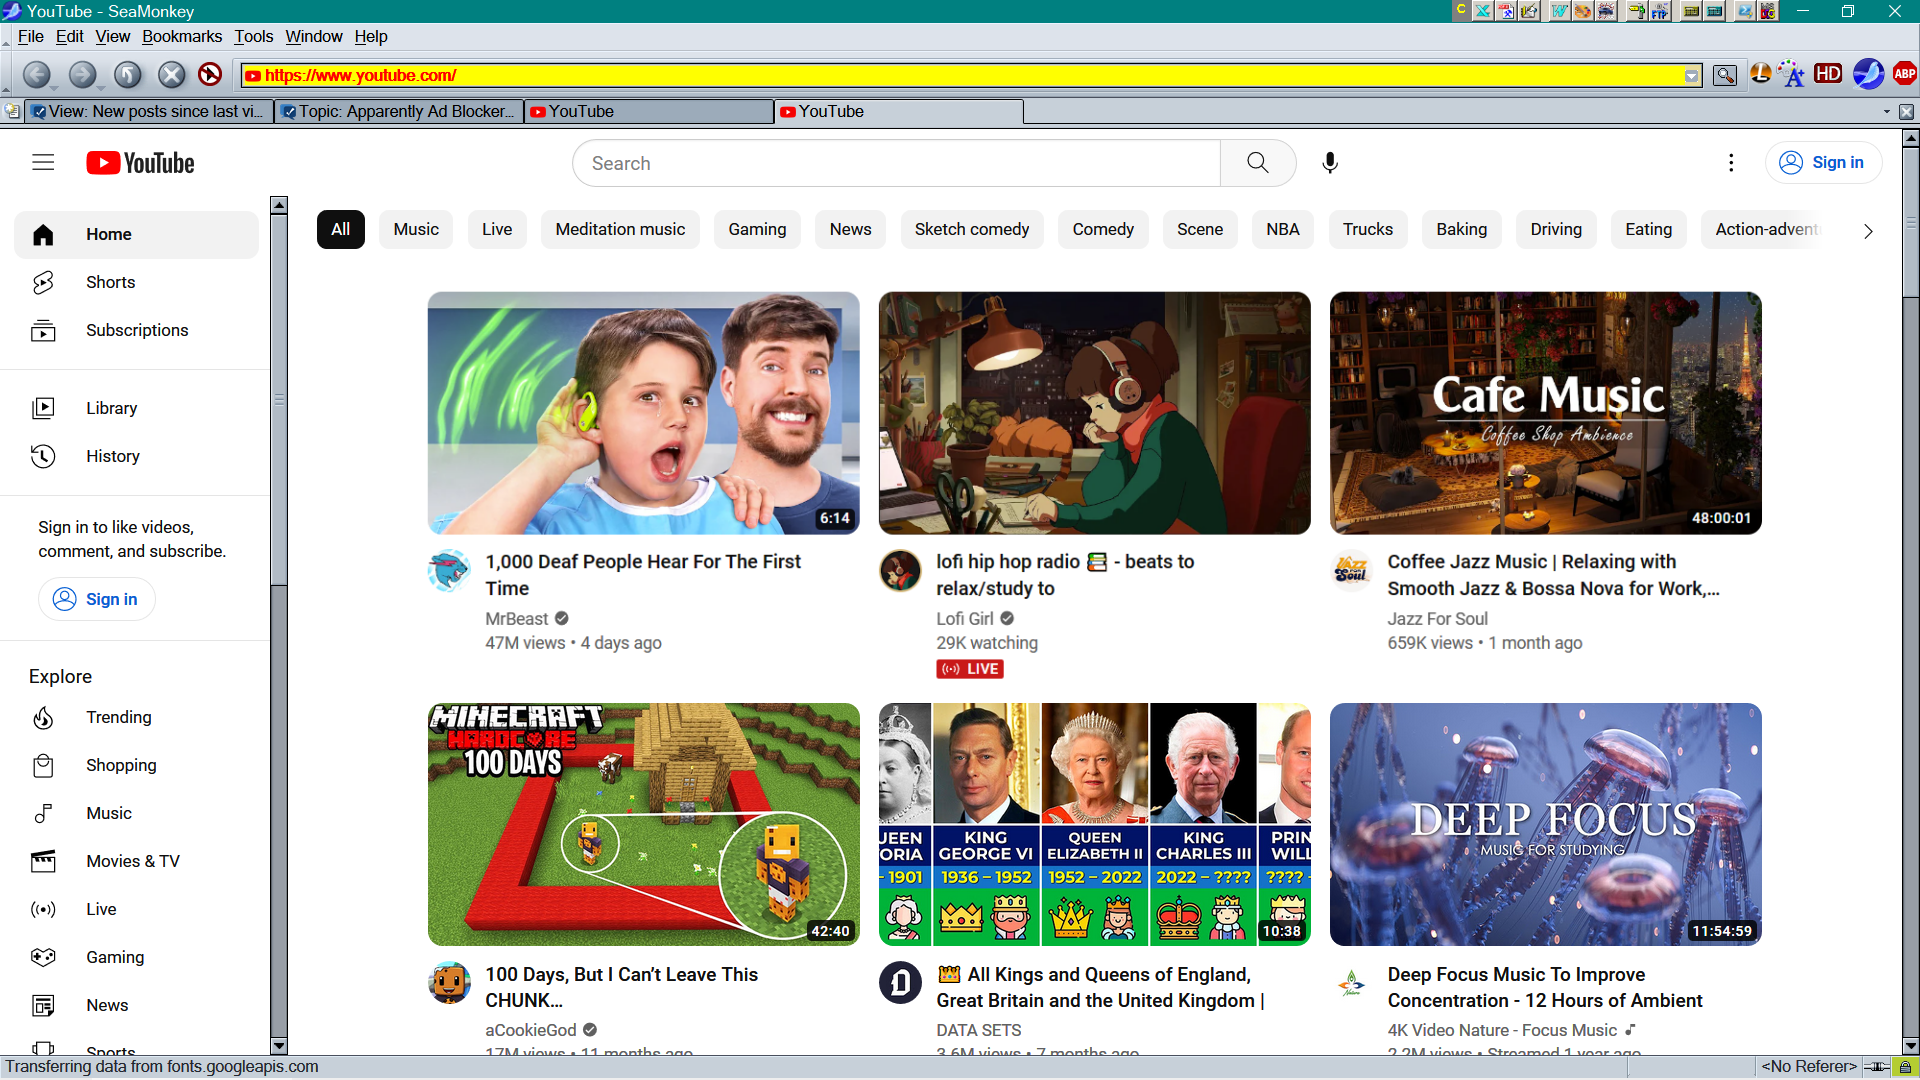Select the Music filter chip
The image size is (1920, 1080).
tap(416, 229)
